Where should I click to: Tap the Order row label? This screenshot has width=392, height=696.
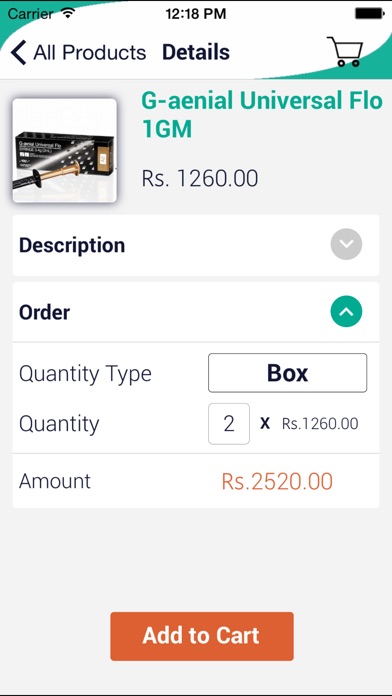click(x=44, y=312)
